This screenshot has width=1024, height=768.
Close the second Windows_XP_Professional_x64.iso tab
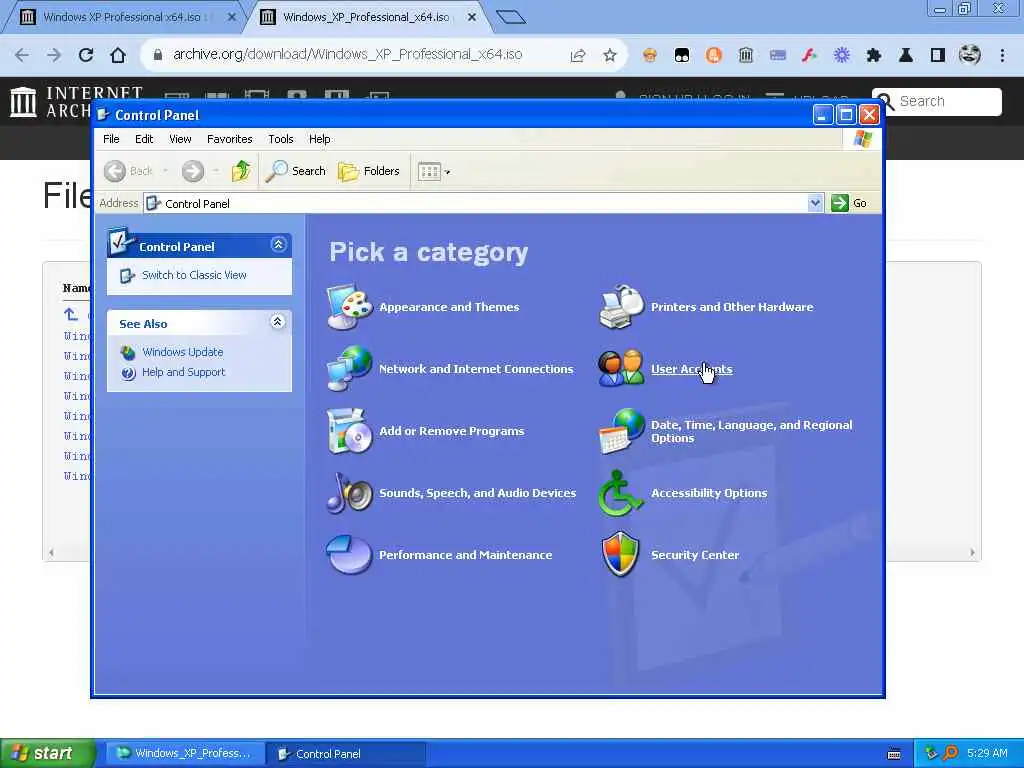[x=472, y=17]
